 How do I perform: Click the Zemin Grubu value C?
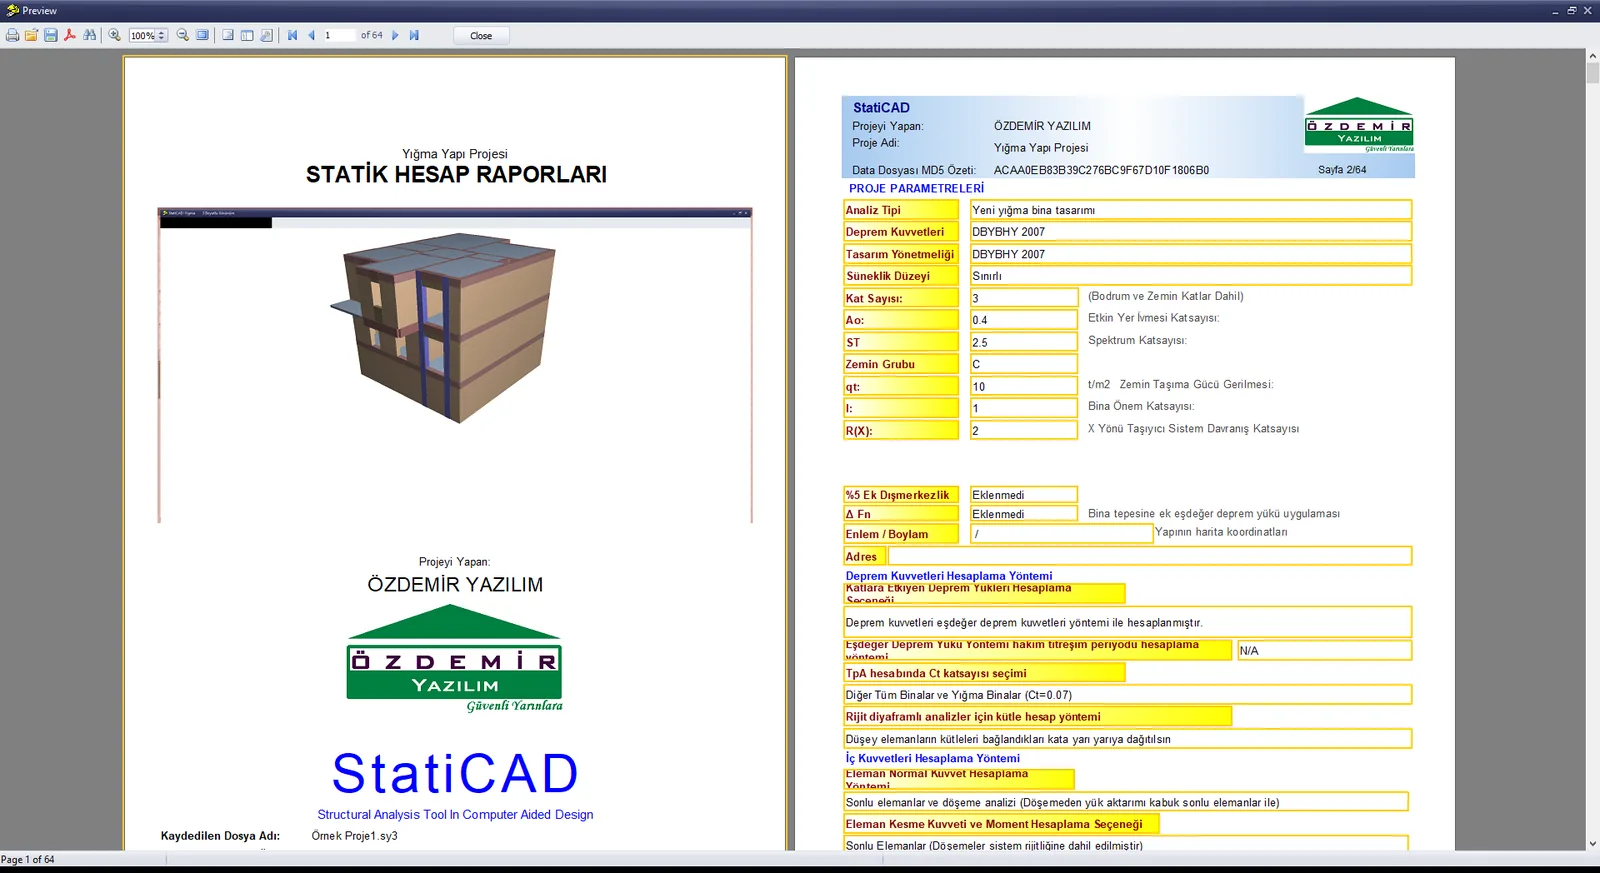point(1024,364)
